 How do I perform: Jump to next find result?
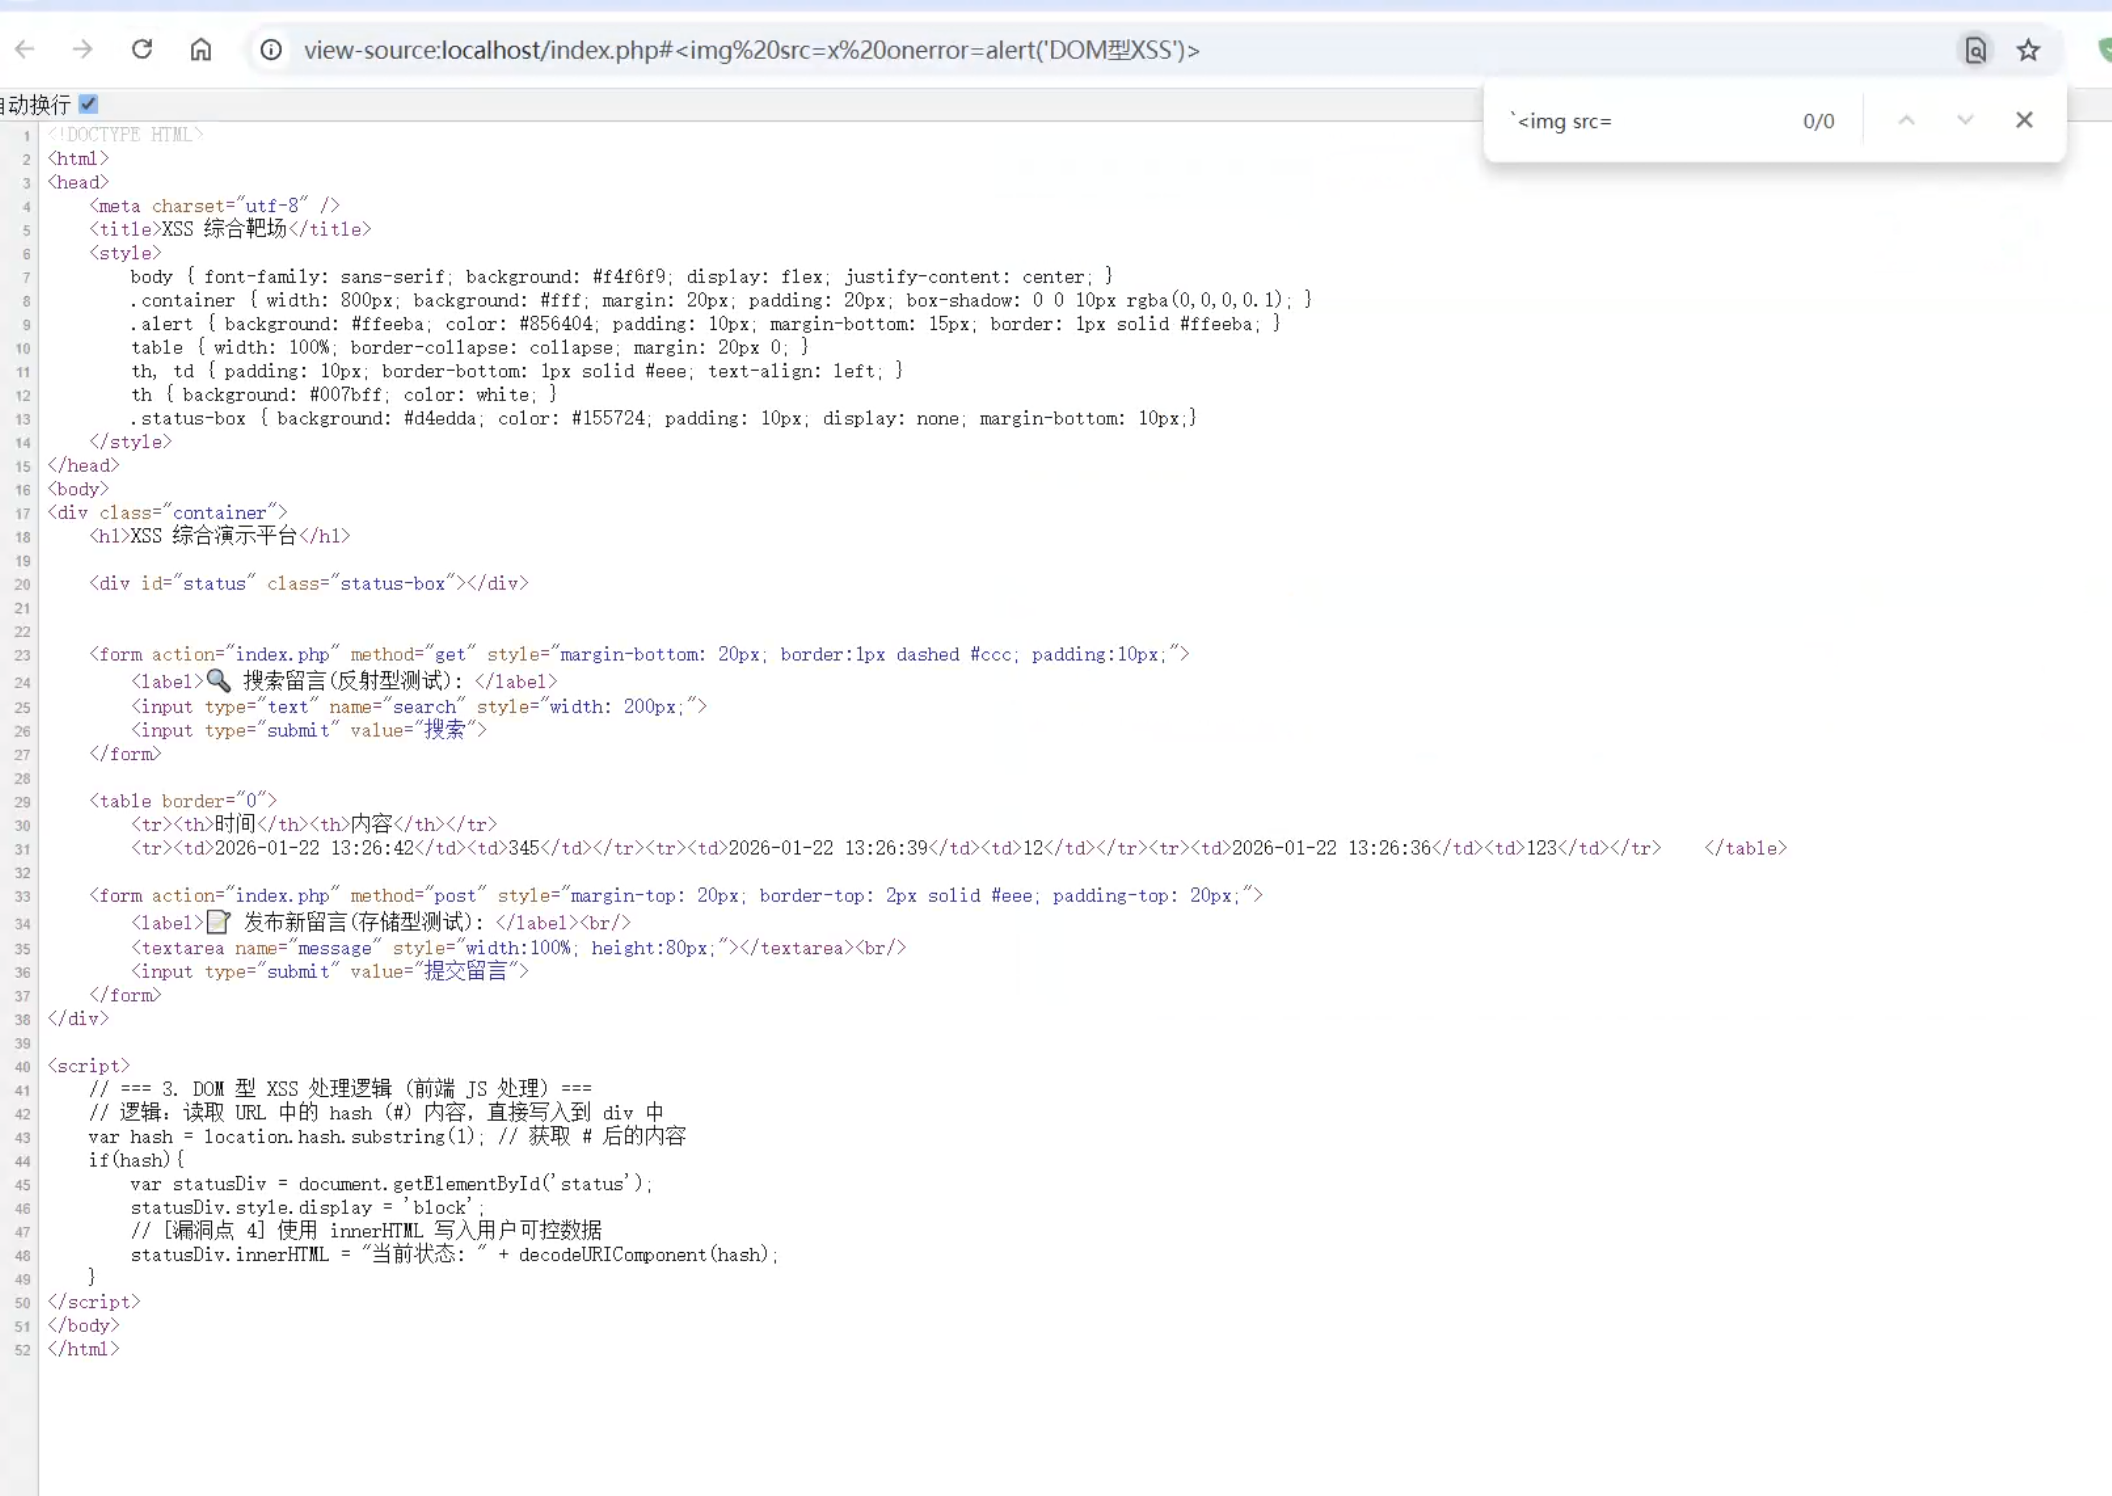(x=1965, y=121)
